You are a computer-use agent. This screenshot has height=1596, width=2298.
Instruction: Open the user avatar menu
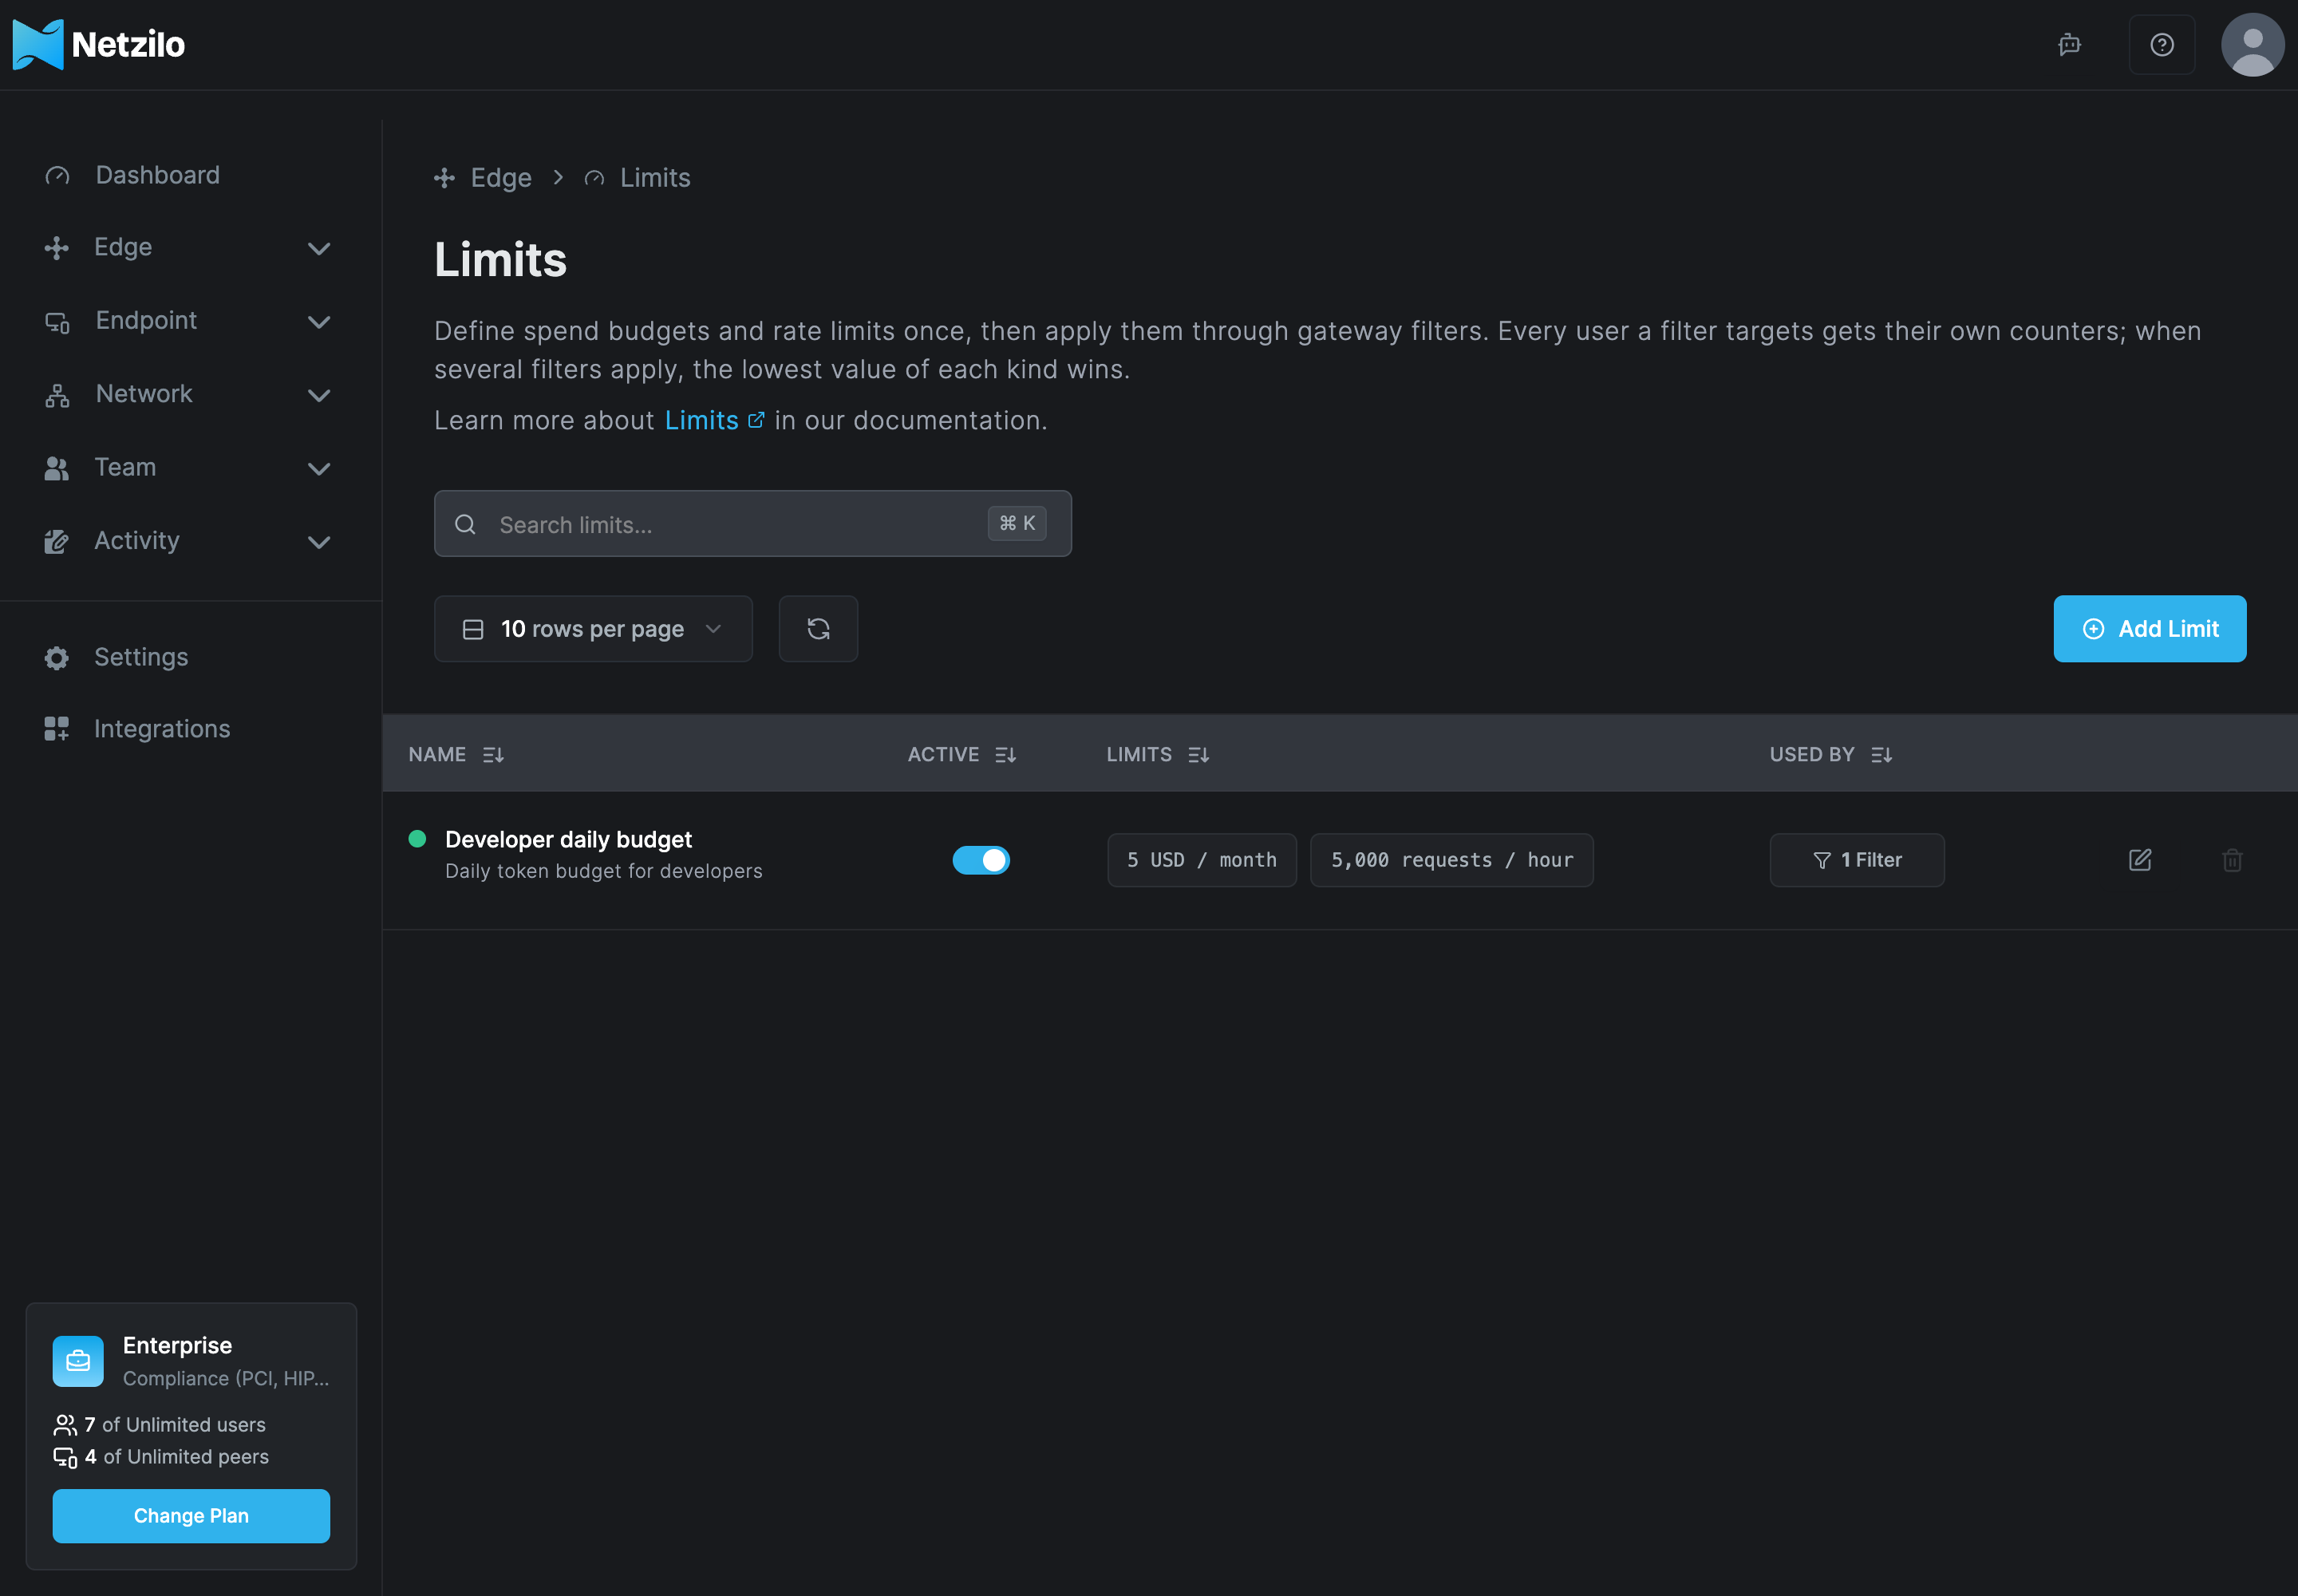(x=2252, y=45)
